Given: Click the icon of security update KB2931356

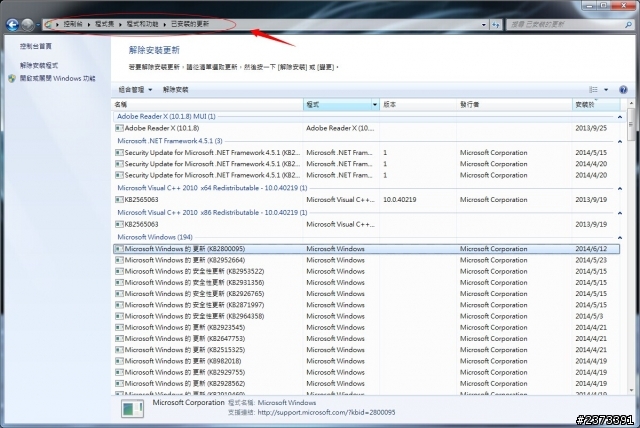Looking at the screenshot, I should coord(119,282).
